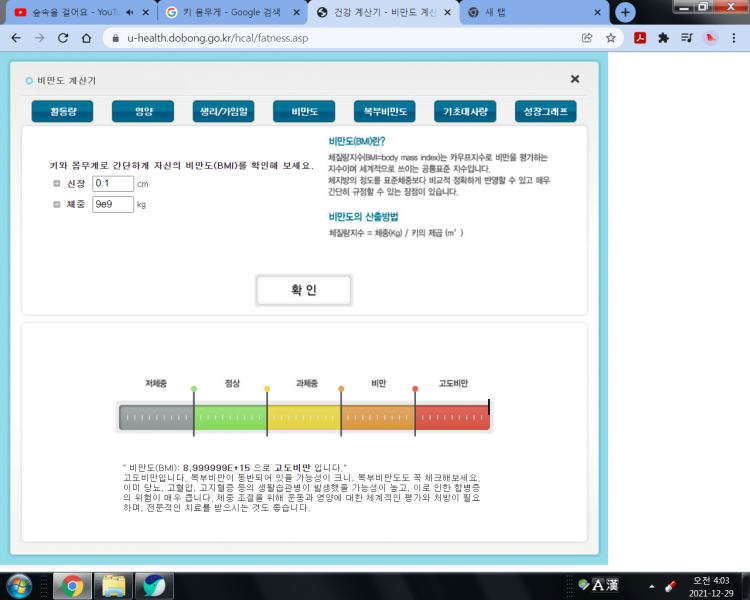Viewport: 750px width, 600px height.
Task: Open the whale browser taskbar icon
Action: tap(154, 586)
